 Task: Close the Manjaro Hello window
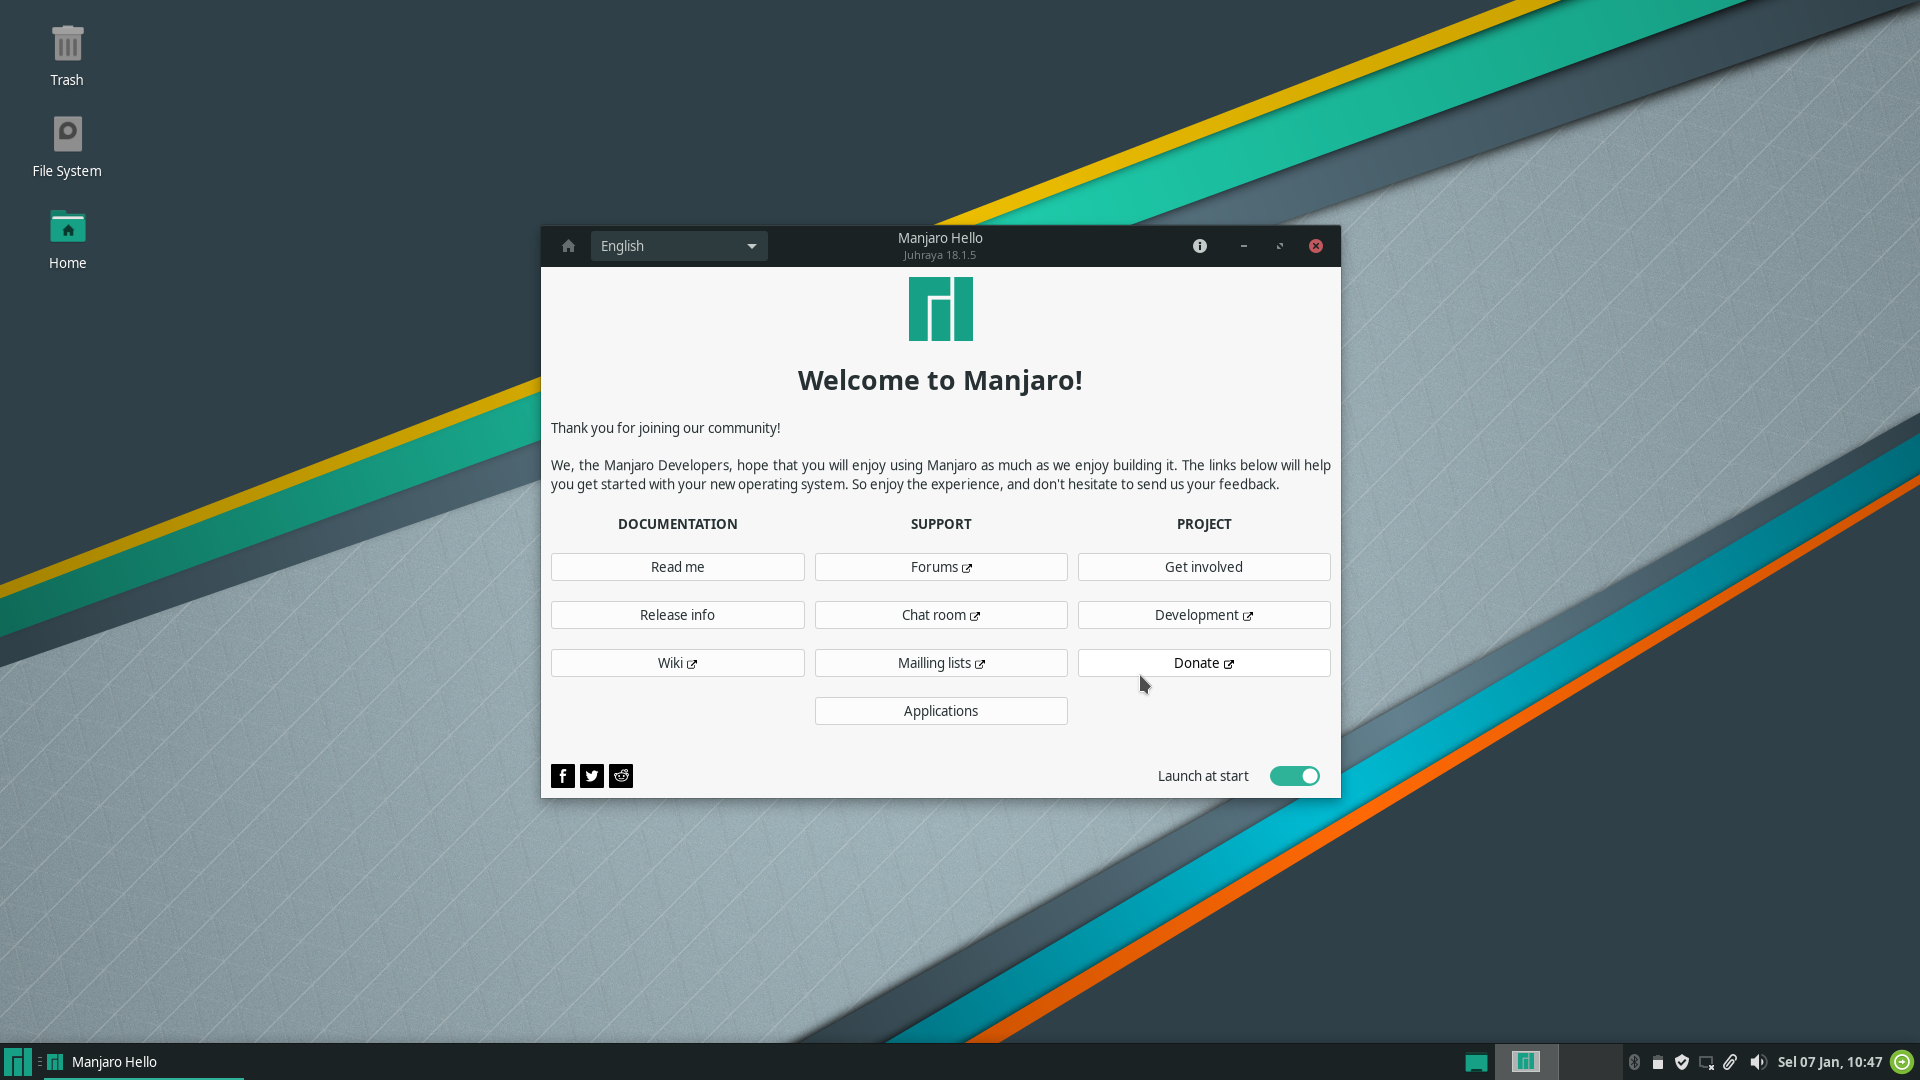pyautogui.click(x=1316, y=246)
